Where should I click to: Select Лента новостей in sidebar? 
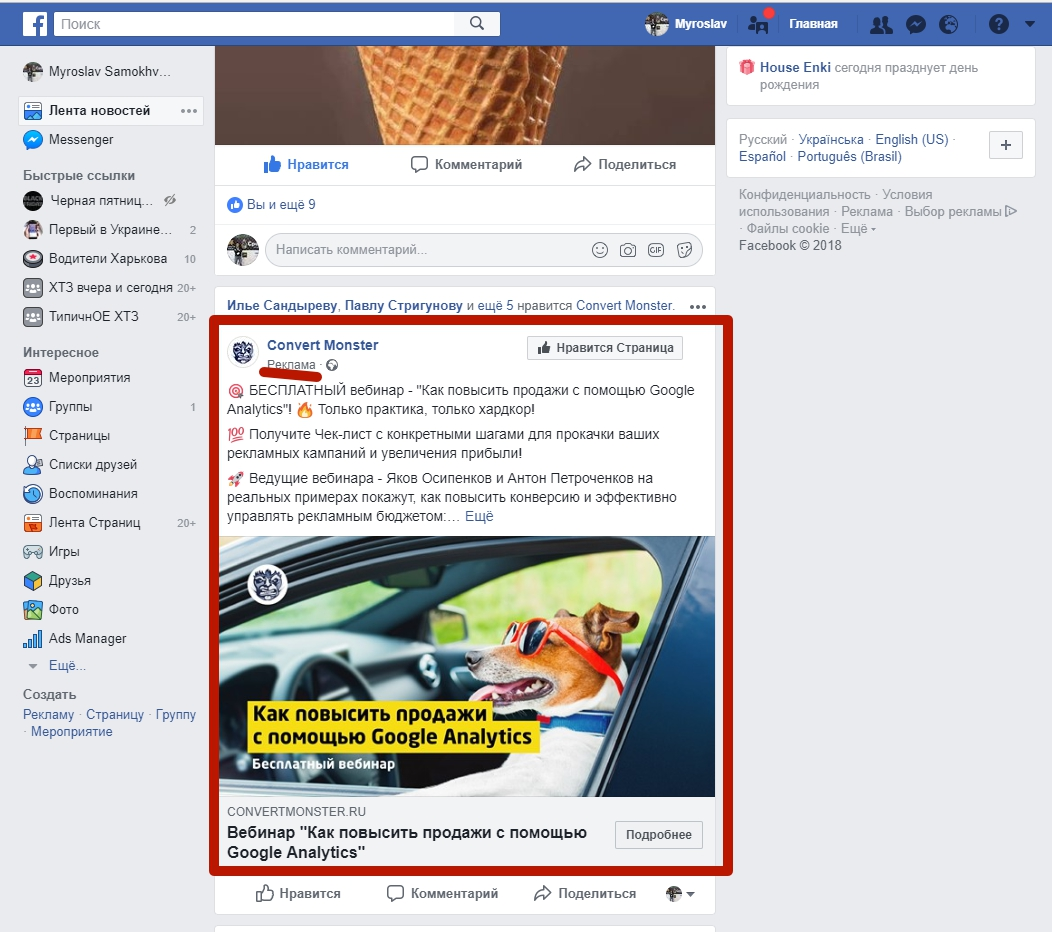pos(99,111)
